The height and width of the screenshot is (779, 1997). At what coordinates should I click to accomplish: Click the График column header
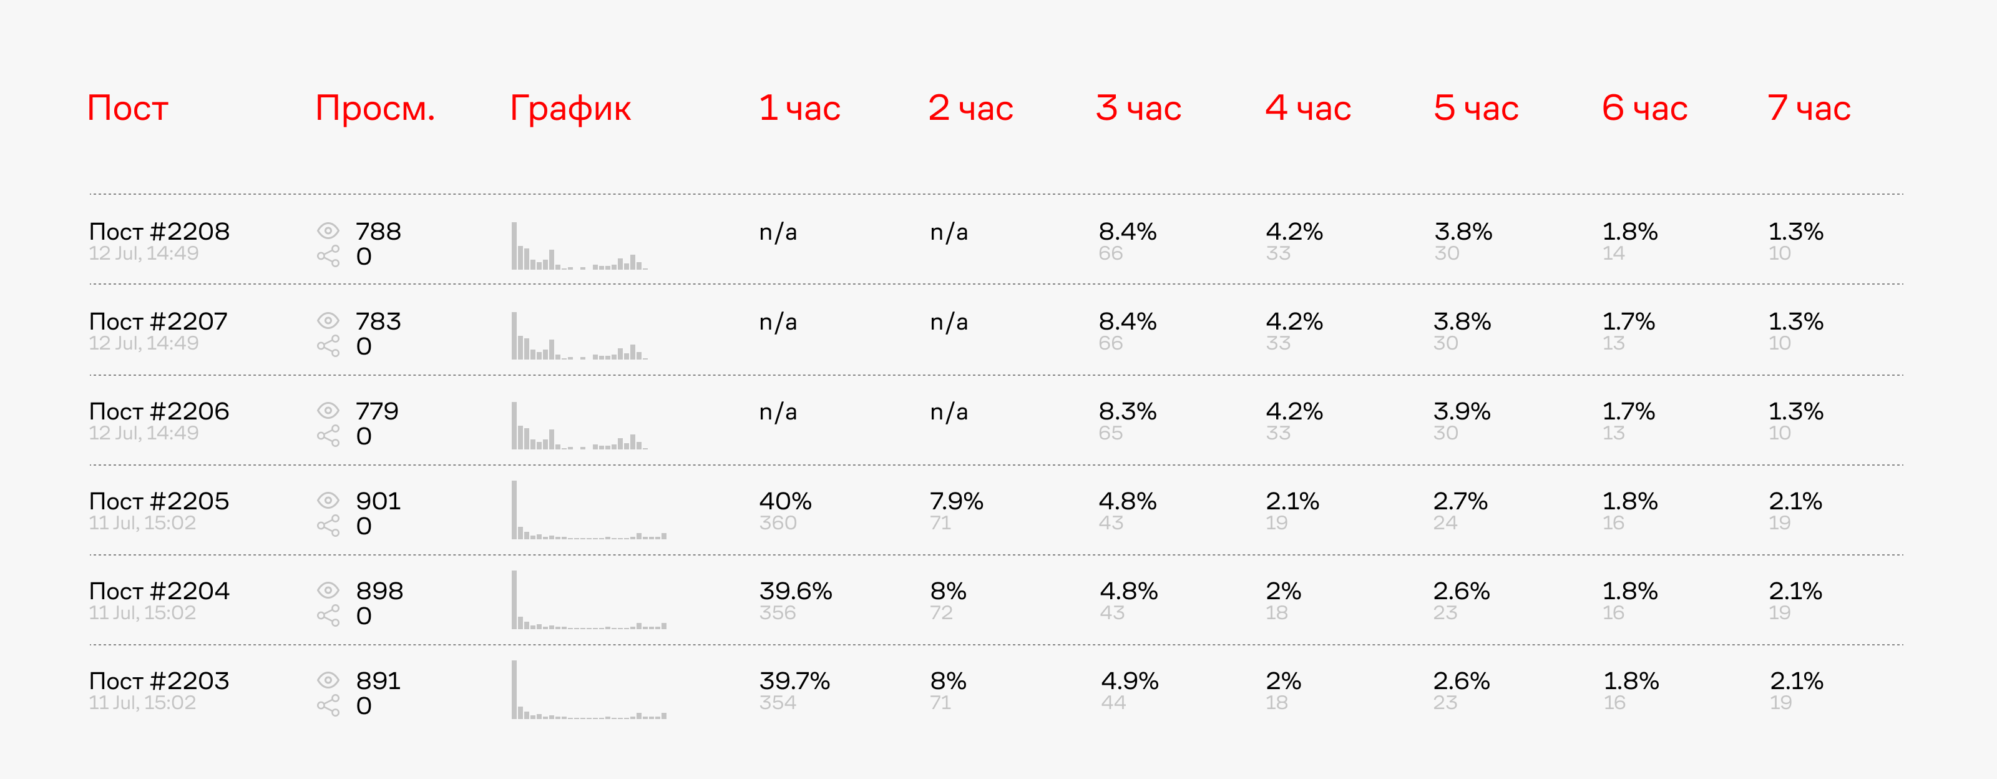[571, 108]
